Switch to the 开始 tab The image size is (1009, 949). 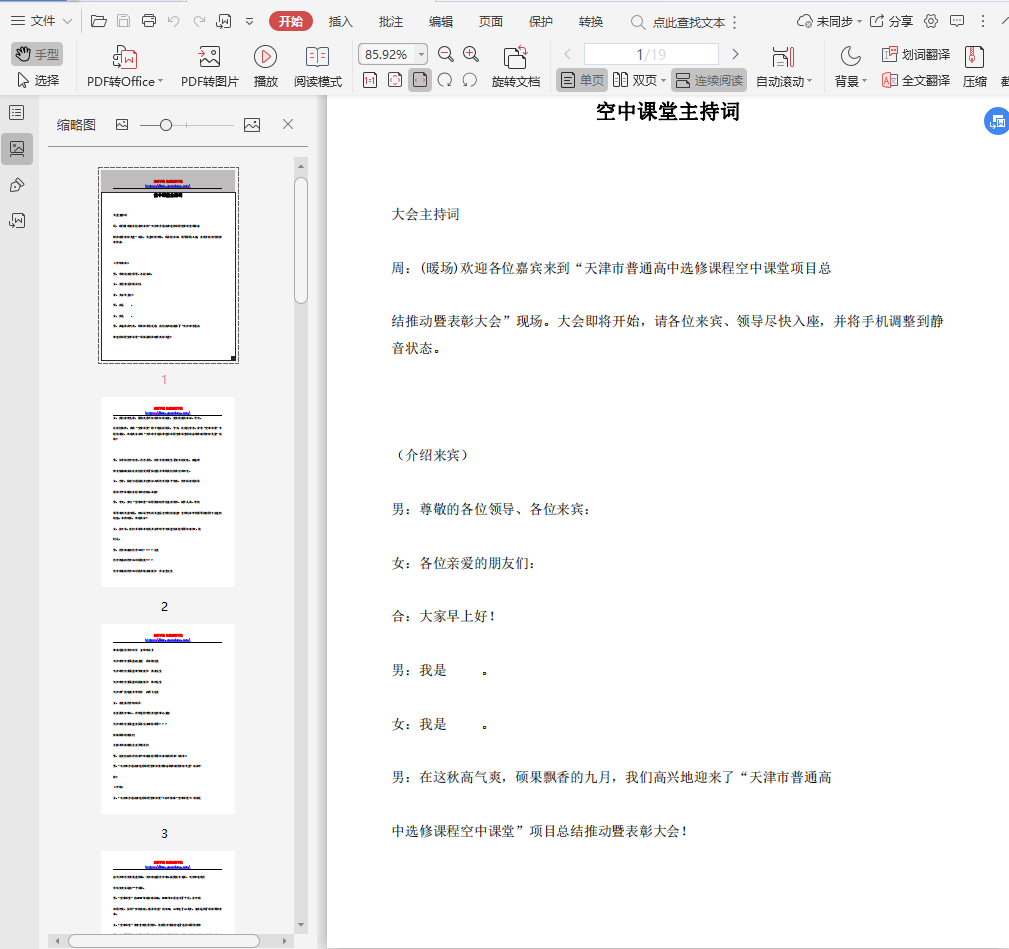[x=291, y=21]
